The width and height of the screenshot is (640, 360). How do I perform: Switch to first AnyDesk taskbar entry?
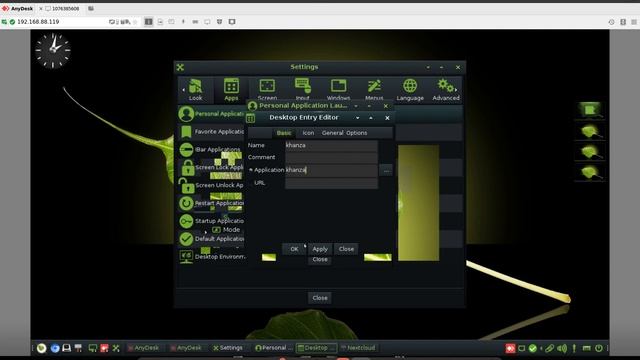click(144, 348)
